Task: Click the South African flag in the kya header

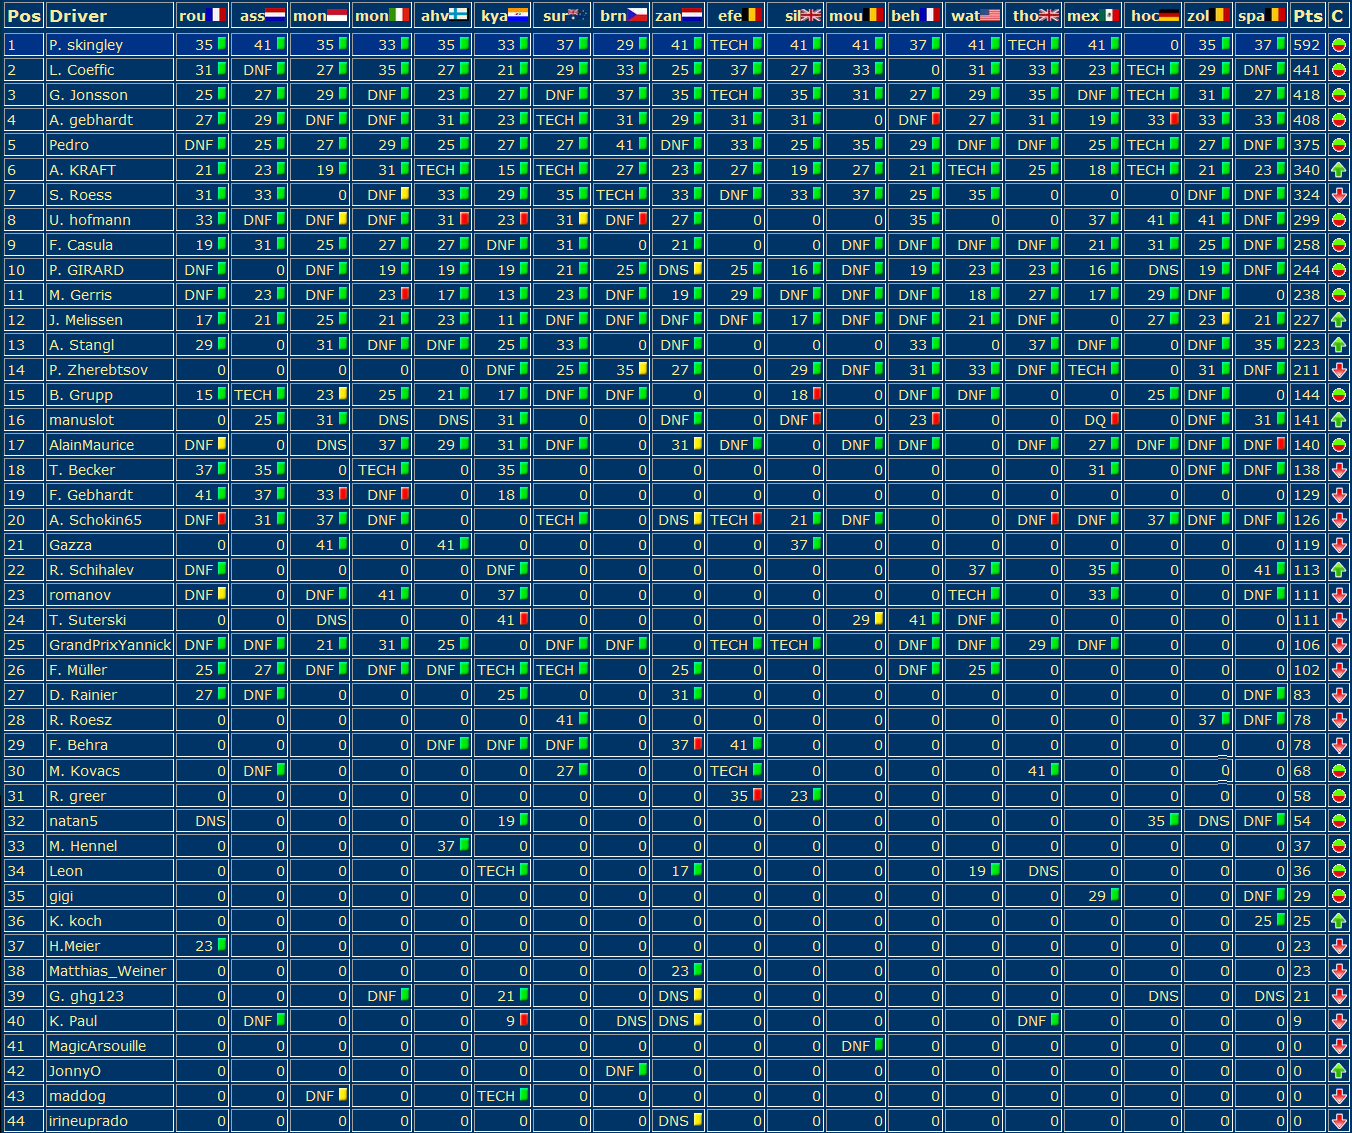Action: tap(518, 15)
